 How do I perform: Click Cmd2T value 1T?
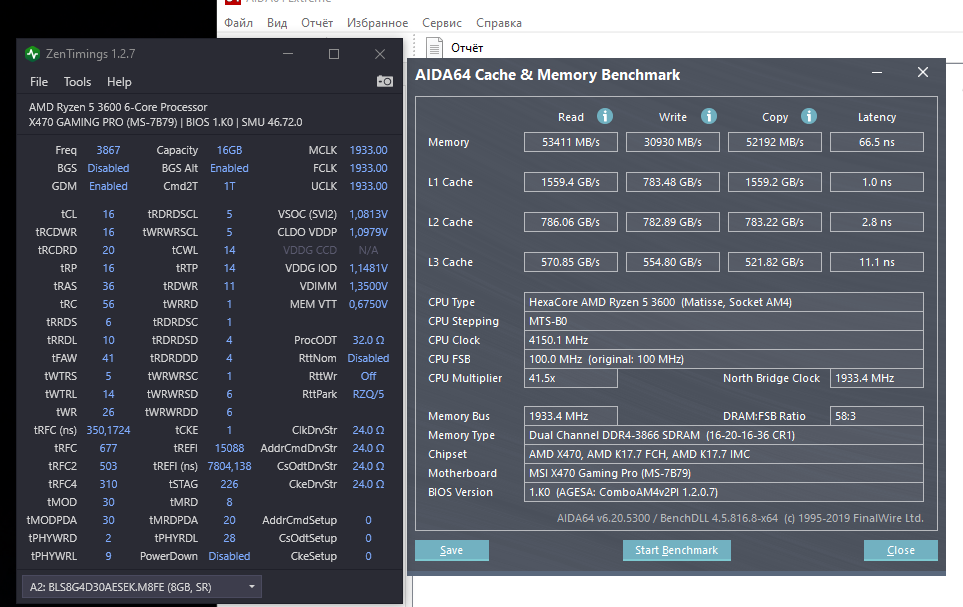(x=229, y=186)
